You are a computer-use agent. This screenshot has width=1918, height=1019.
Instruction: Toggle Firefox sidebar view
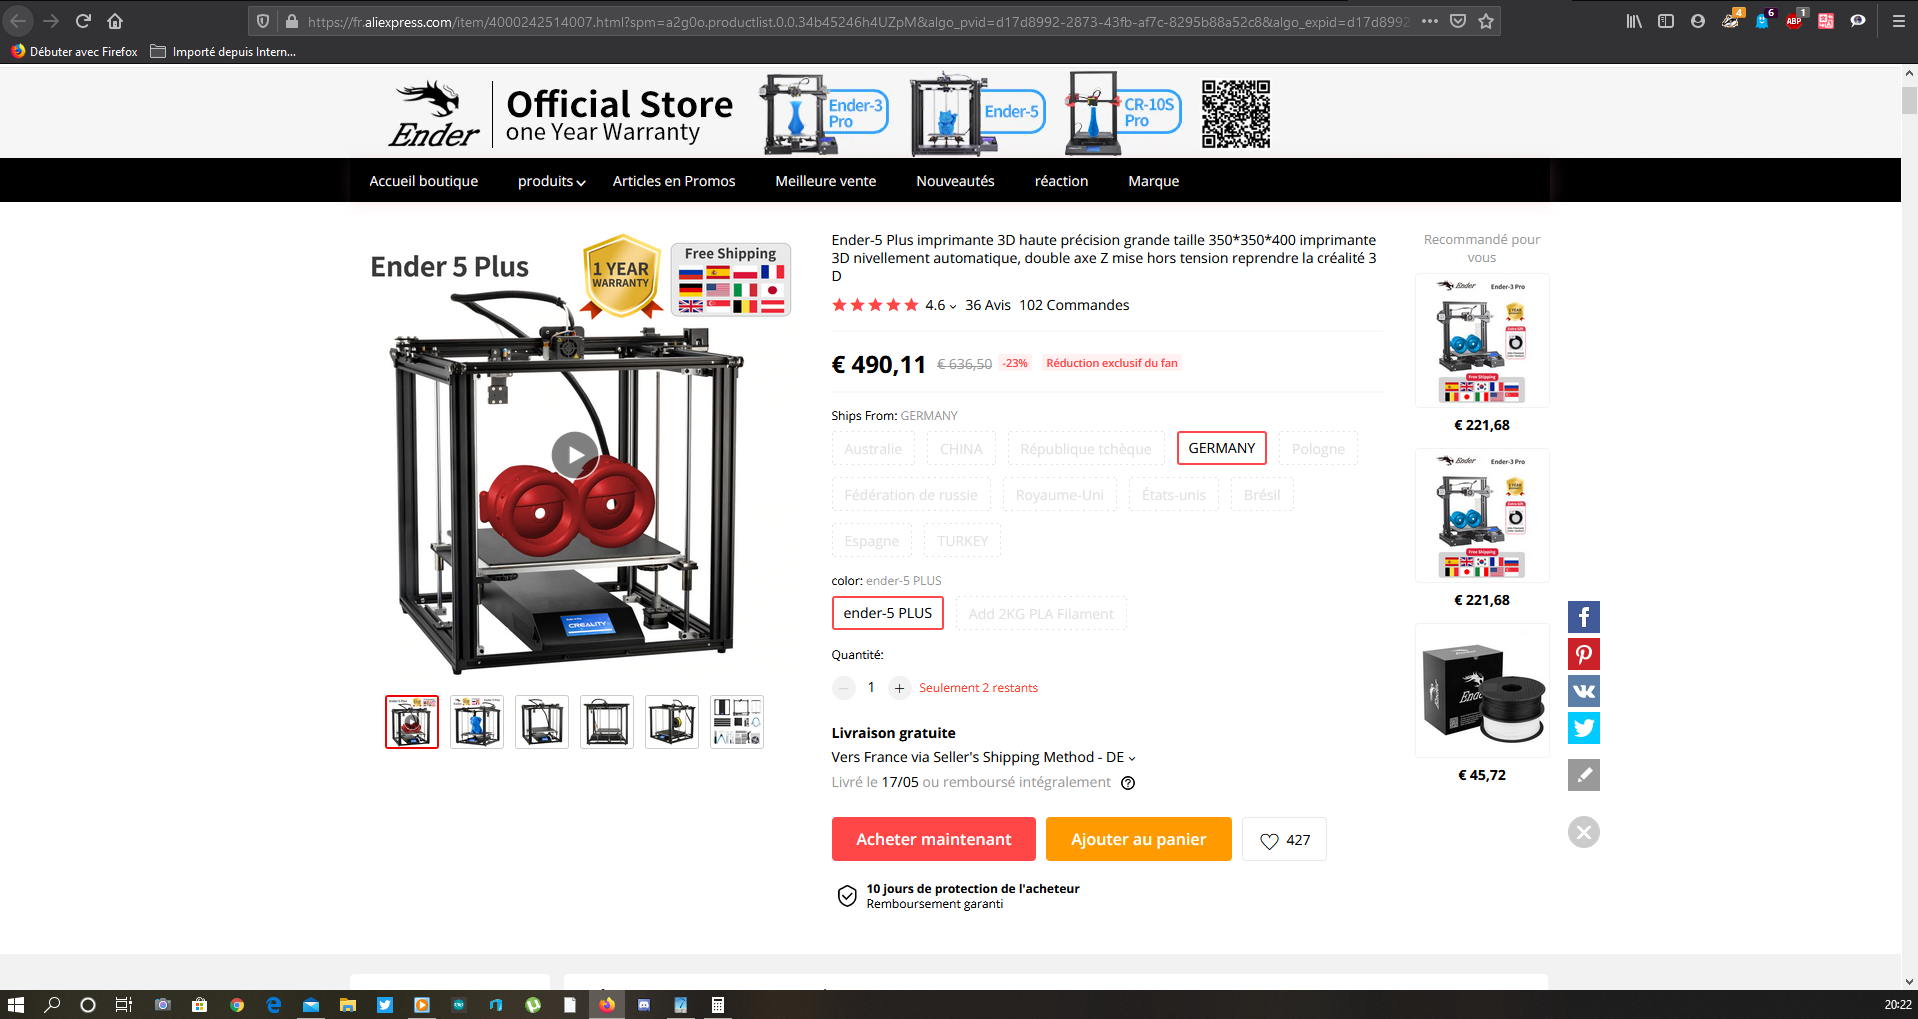[x=1666, y=21]
